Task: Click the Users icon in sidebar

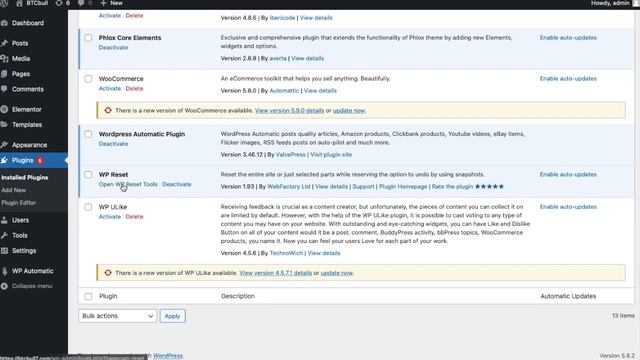Action: click(x=4, y=220)
